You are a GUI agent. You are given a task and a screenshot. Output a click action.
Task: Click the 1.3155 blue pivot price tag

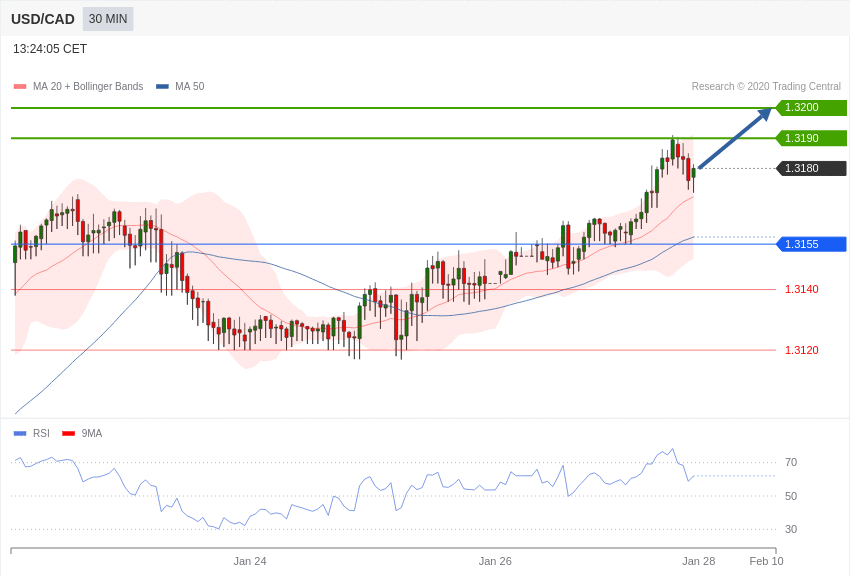click(811, 244)
